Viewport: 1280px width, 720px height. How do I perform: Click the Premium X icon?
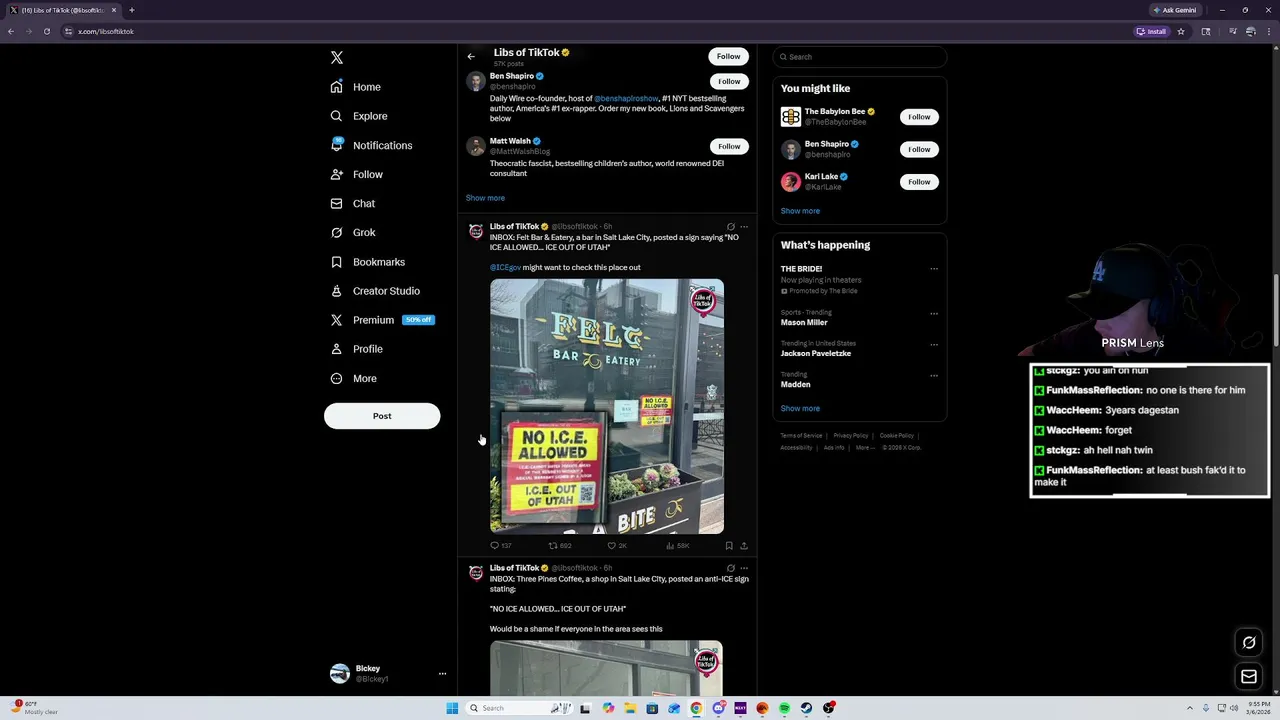337,320
